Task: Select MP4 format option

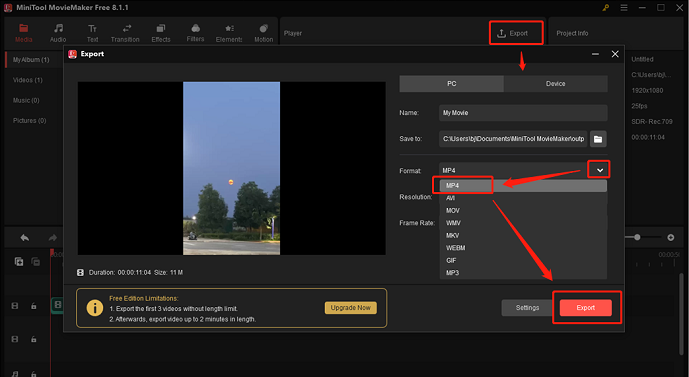Action: click(523, 185)
